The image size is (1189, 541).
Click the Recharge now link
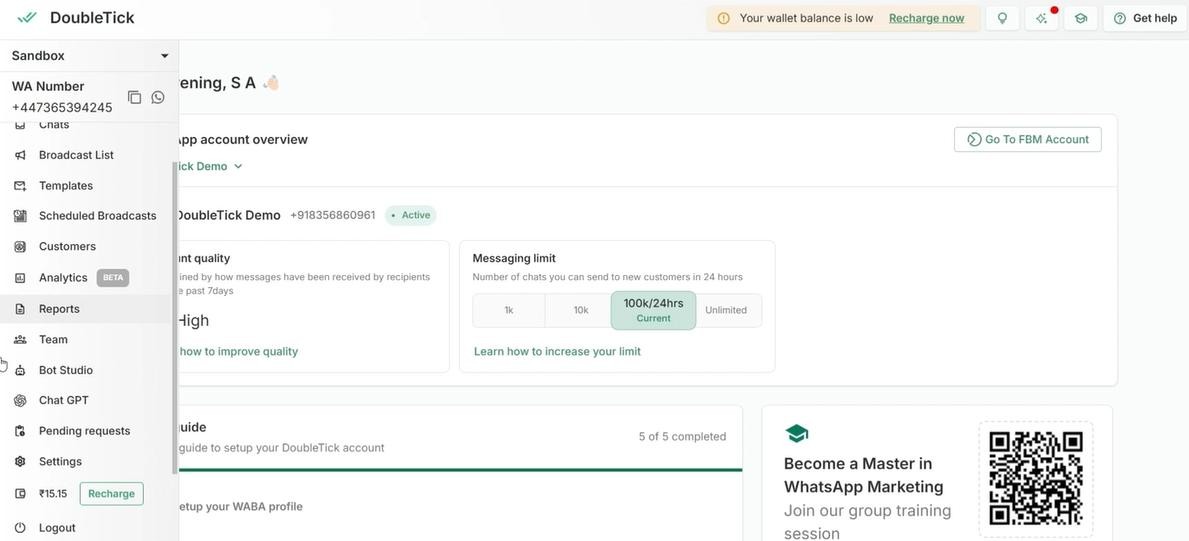tap(926, 18)
